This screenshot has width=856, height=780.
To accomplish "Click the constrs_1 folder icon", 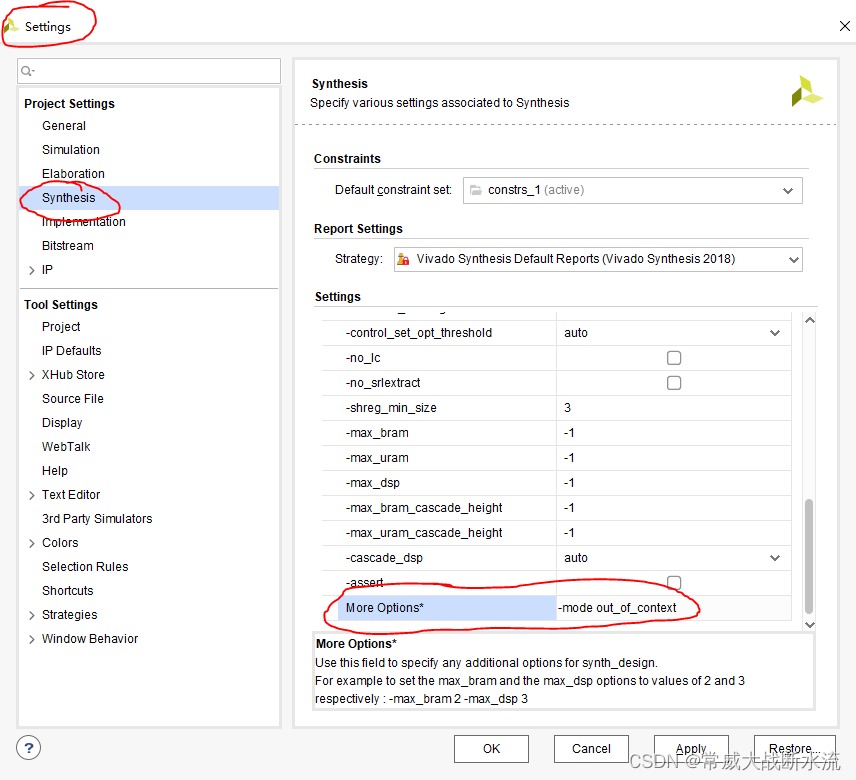I will click(475, 190).
